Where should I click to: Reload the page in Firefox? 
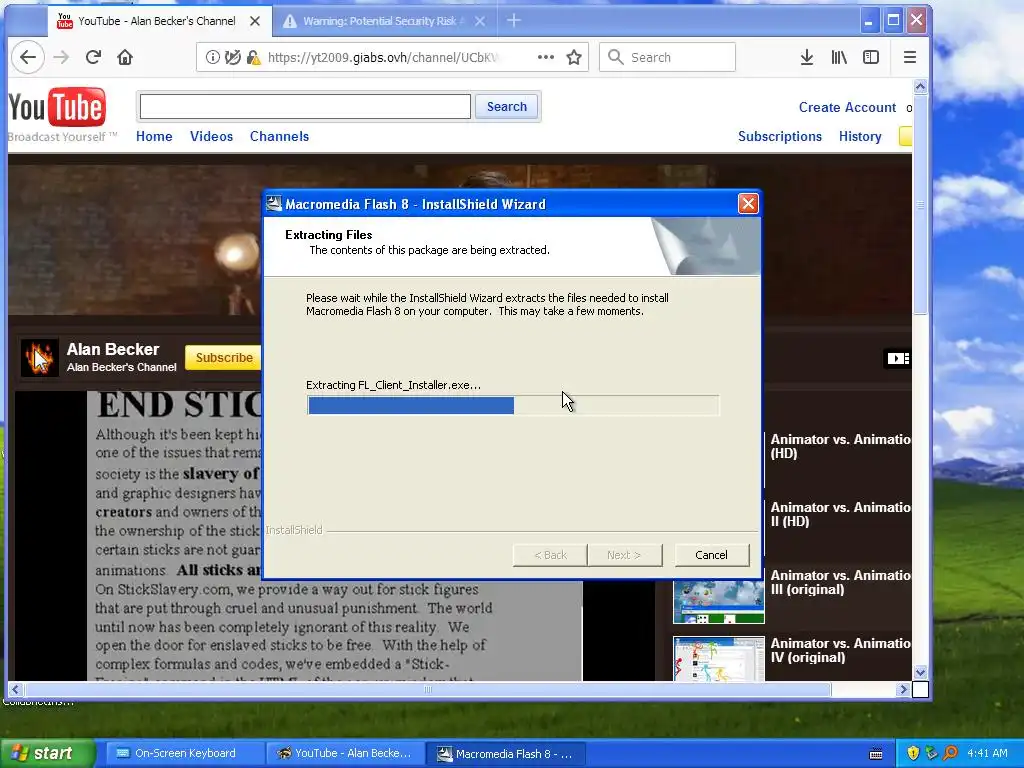93,57
